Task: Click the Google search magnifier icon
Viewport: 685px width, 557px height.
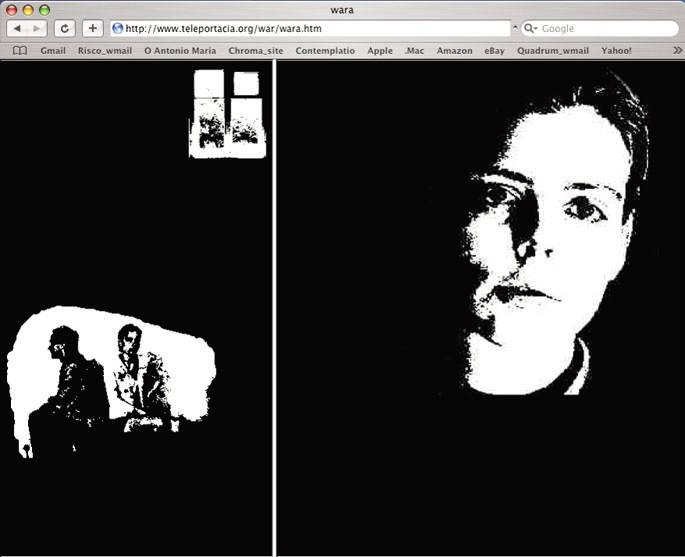Action: (530, 29)
